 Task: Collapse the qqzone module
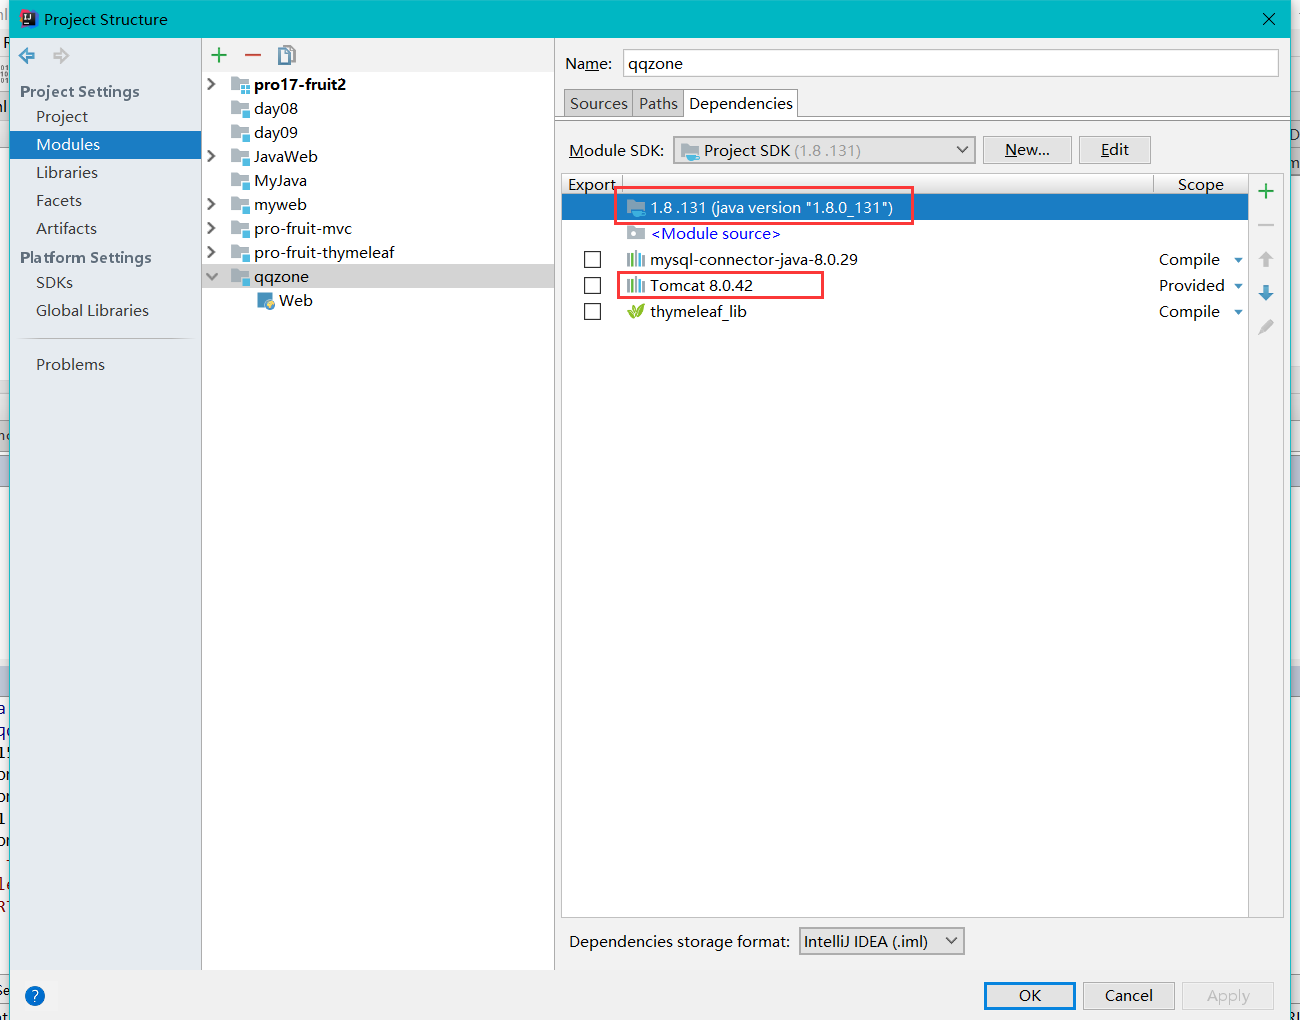tap(212, 276)
